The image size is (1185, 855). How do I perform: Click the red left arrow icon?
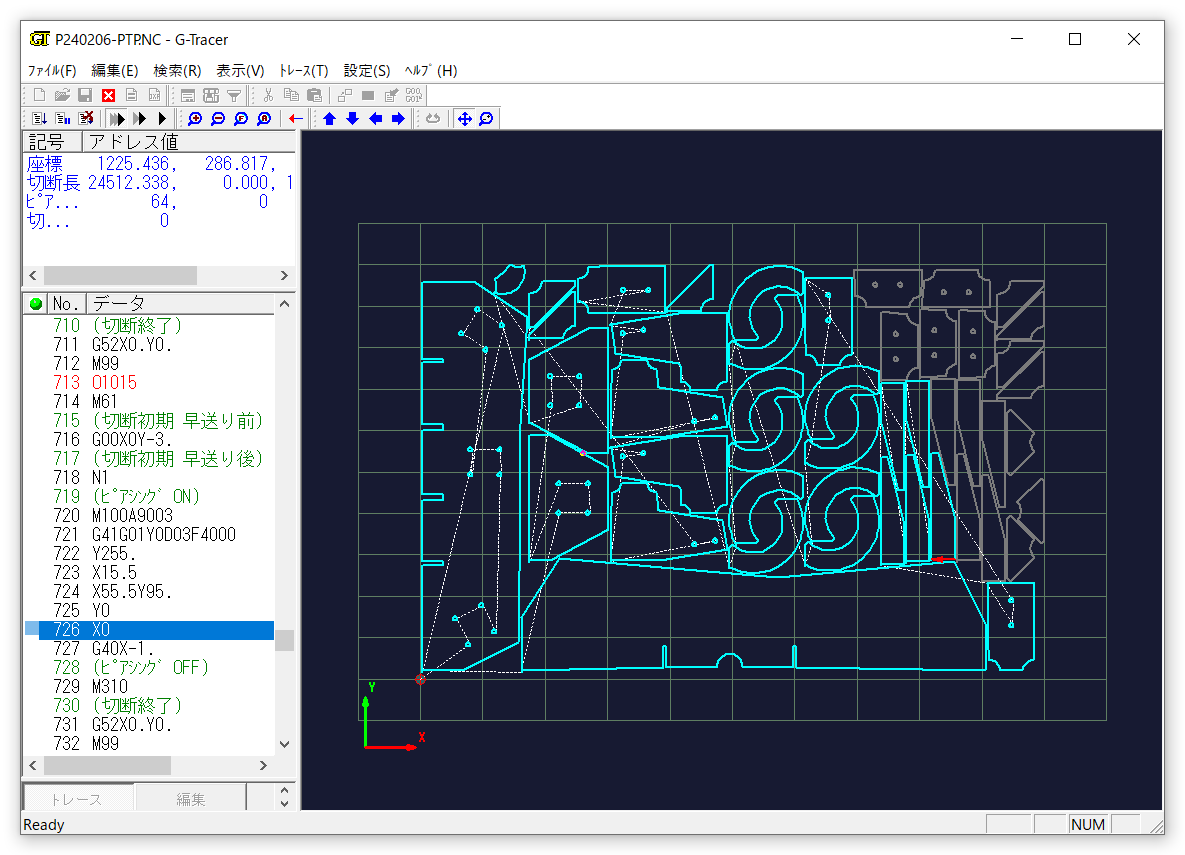pyautogui.click(x=296, y=119)
